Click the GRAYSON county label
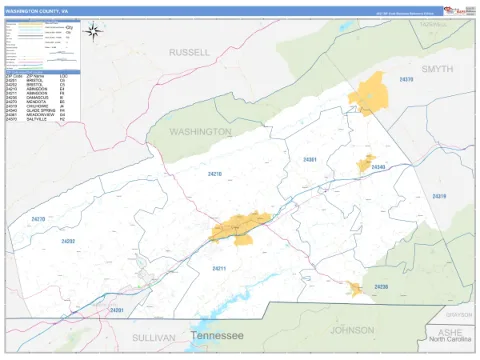 pos(459,315)
